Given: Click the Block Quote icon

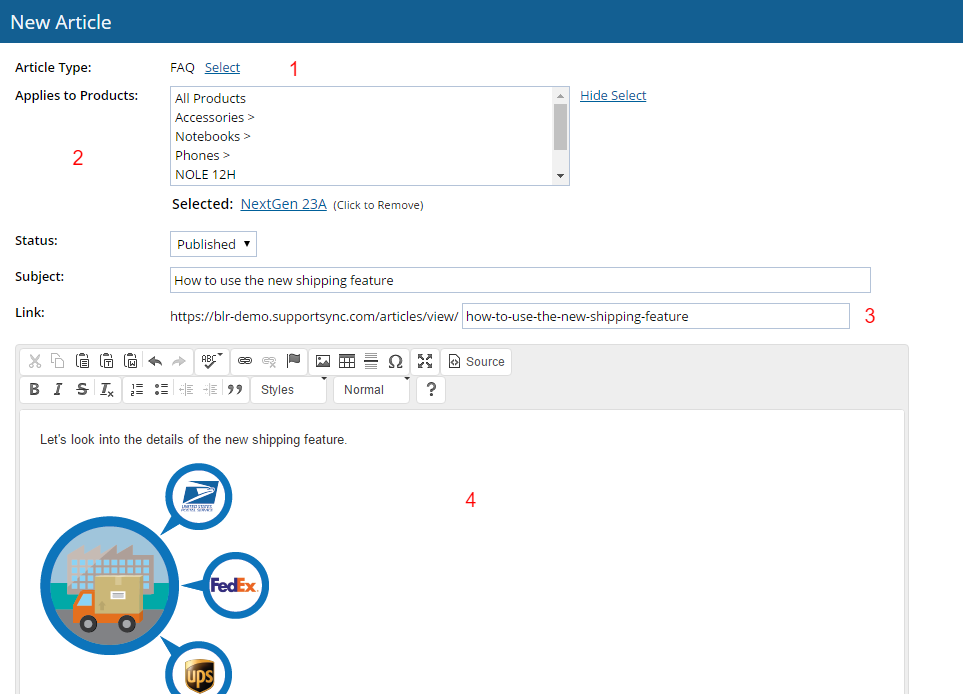Looking at the screenshot, I should pyautogui.click(x=235, y=390).
